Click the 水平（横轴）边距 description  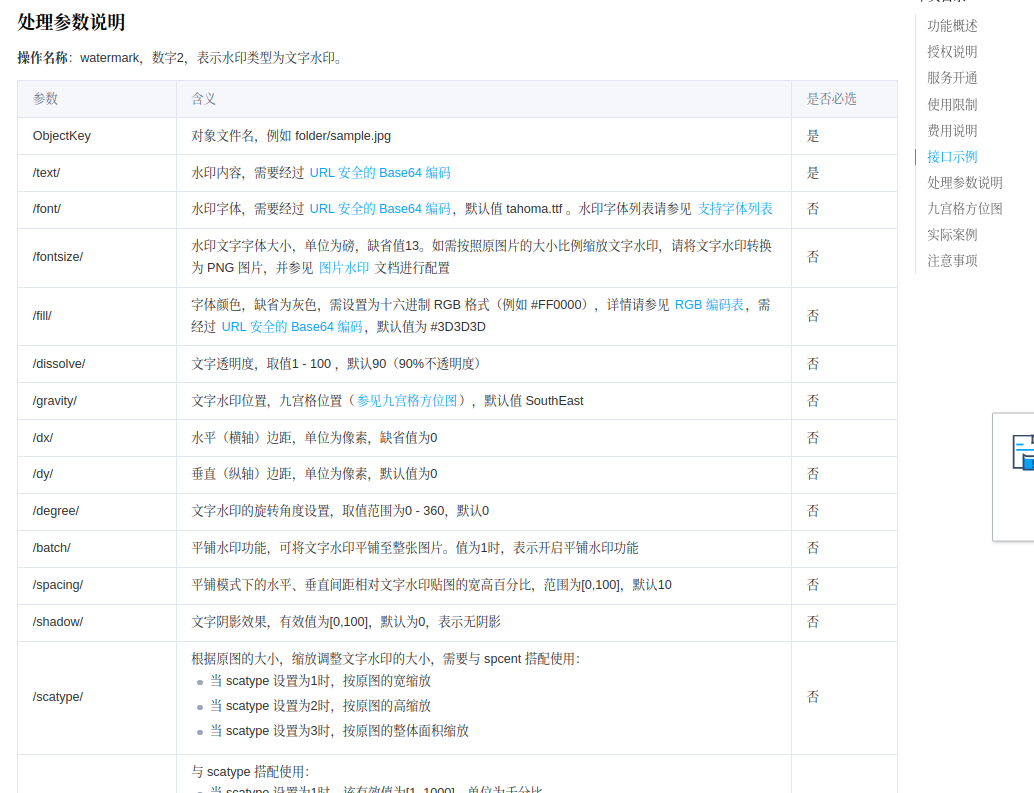(314, 438)
